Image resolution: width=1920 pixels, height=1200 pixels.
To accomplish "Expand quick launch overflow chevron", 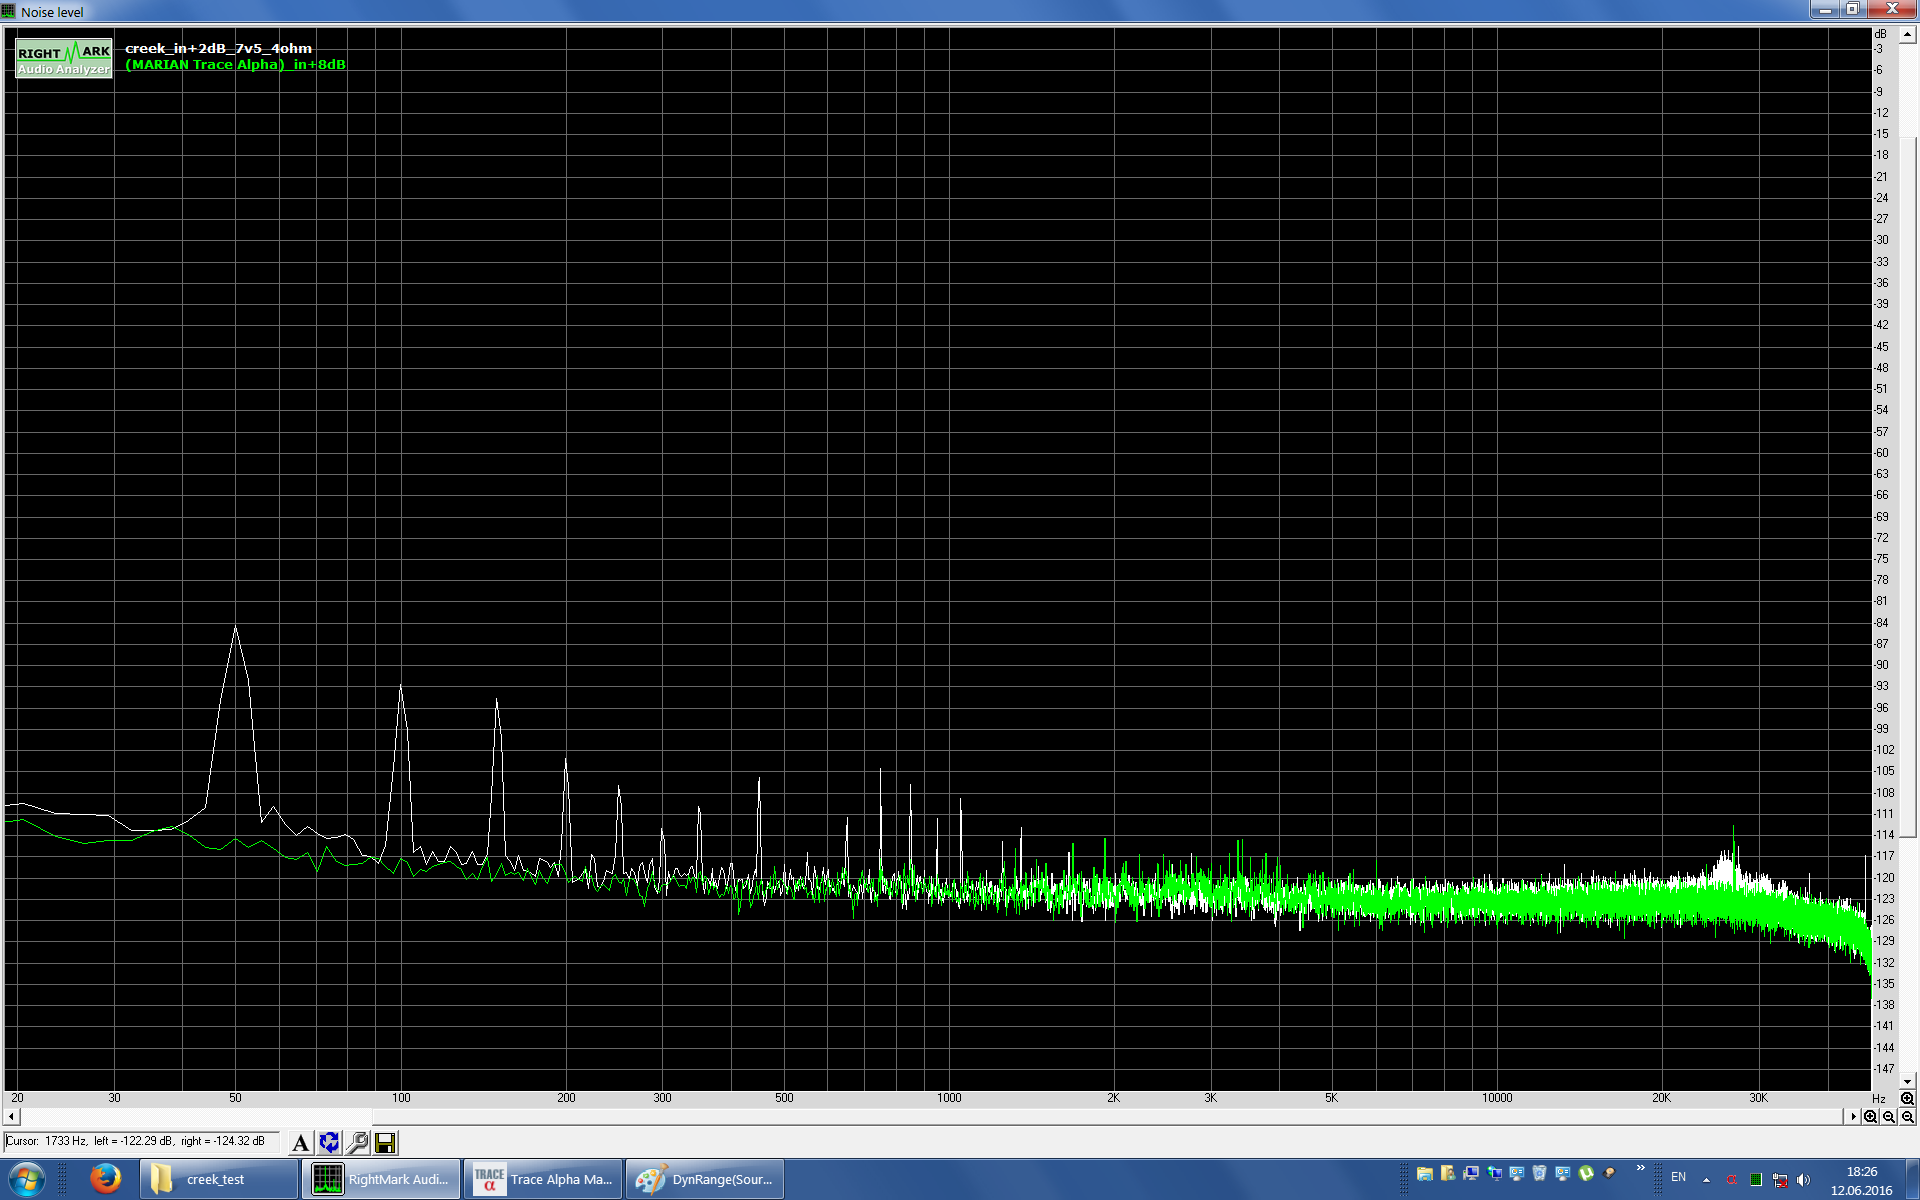I will pos(1640,1168).
